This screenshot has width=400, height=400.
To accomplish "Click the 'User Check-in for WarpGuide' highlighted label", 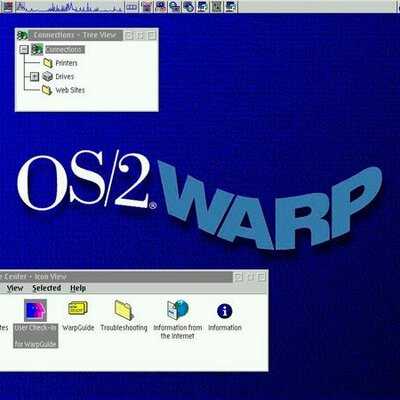I will pyautogui.click(x=36, y=336).
